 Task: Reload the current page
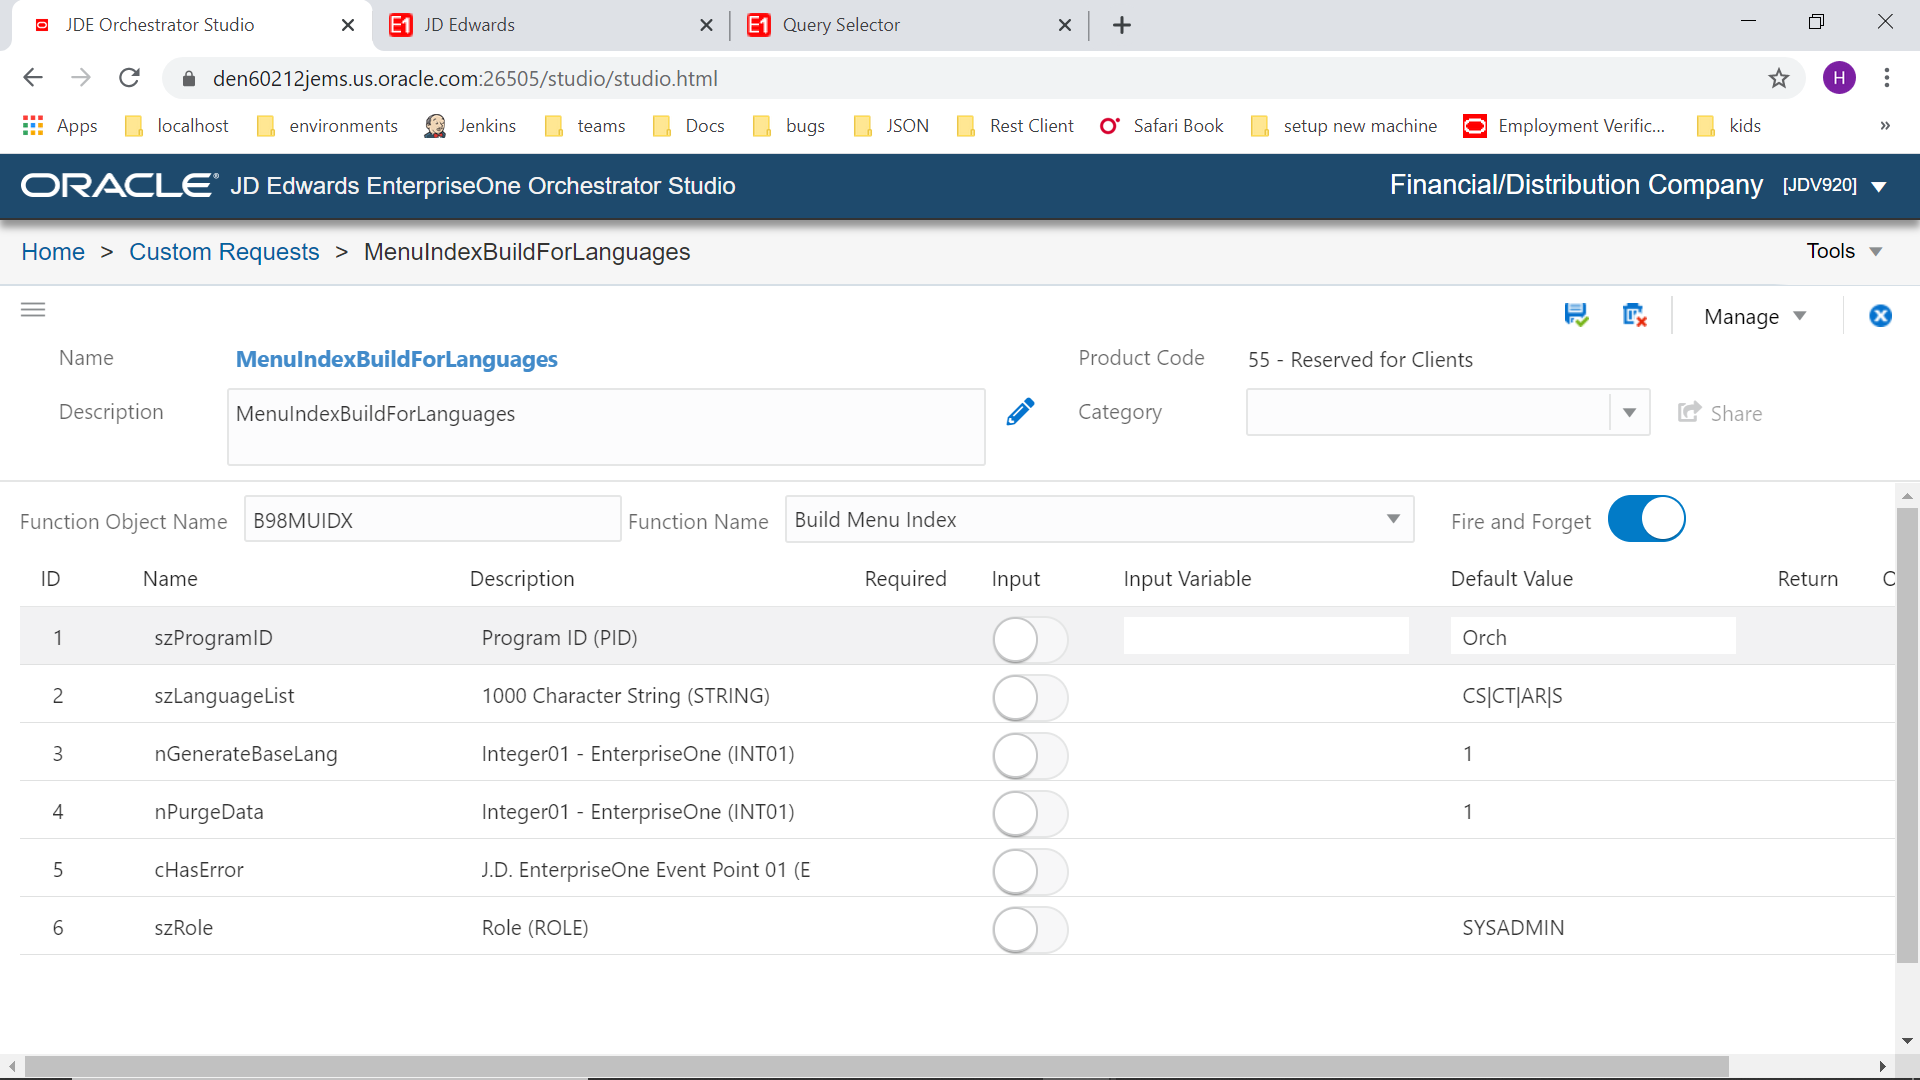point(129,78)
